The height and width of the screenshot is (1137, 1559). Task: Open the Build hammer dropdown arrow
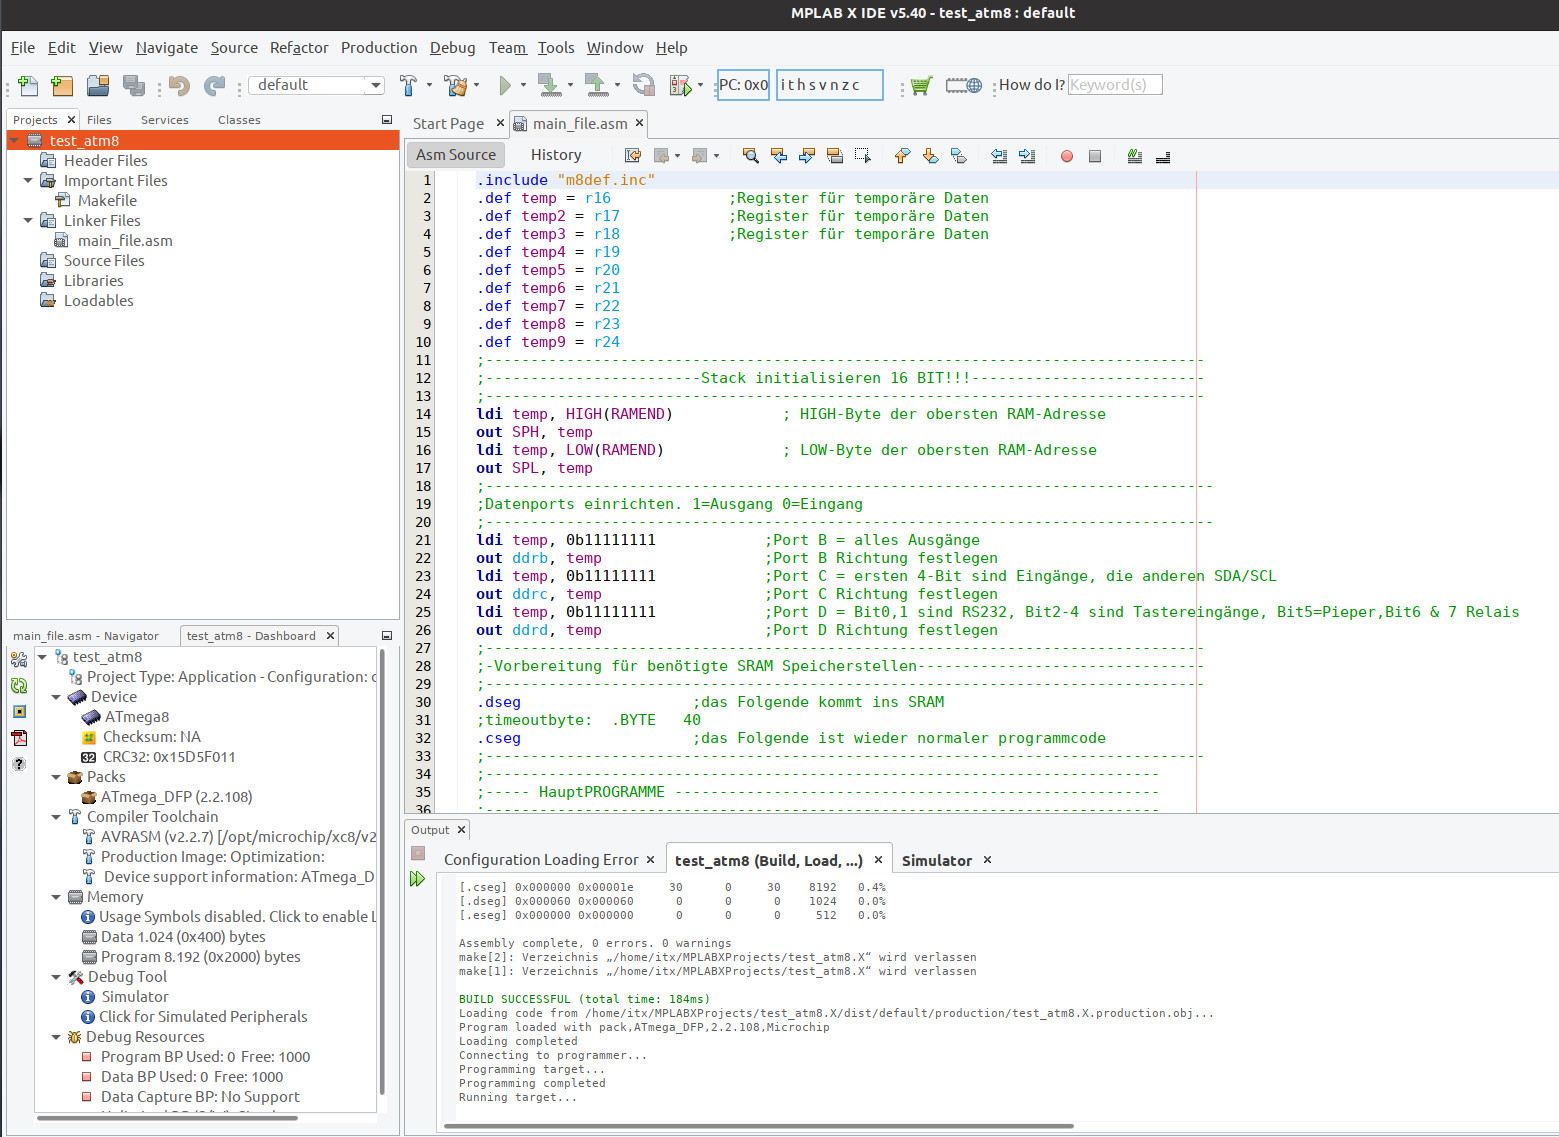[x=429, y=86]
